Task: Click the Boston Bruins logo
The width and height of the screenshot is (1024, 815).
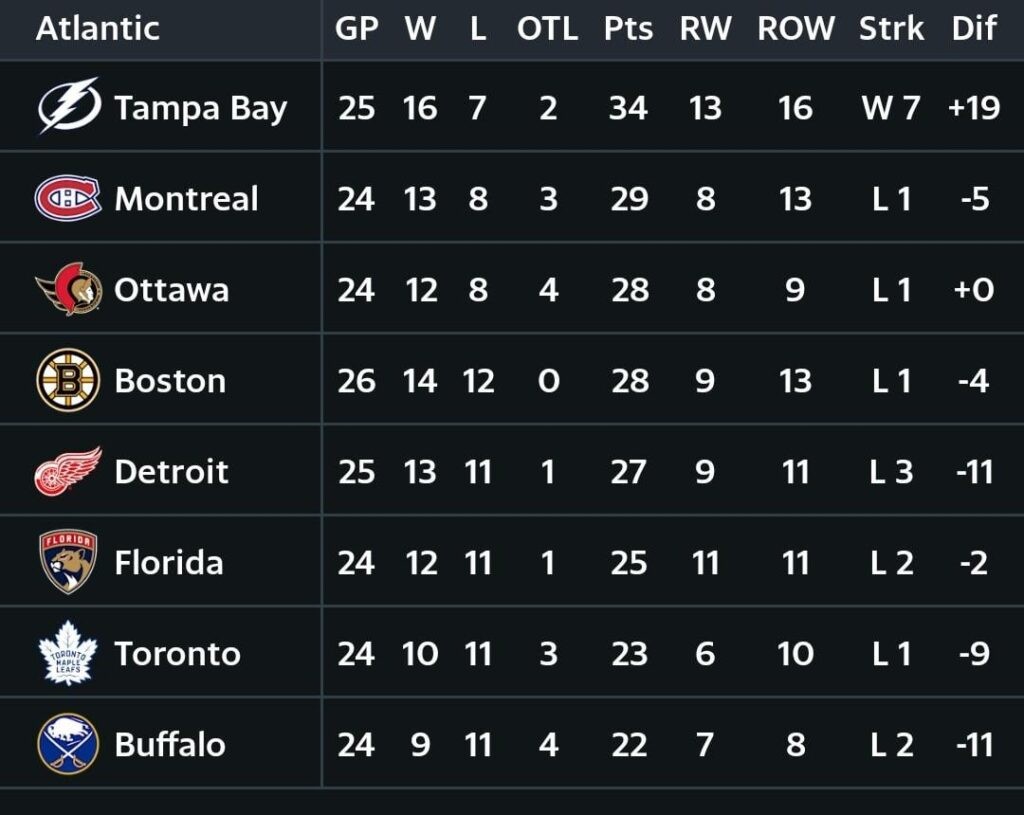Action: [68, 380]
